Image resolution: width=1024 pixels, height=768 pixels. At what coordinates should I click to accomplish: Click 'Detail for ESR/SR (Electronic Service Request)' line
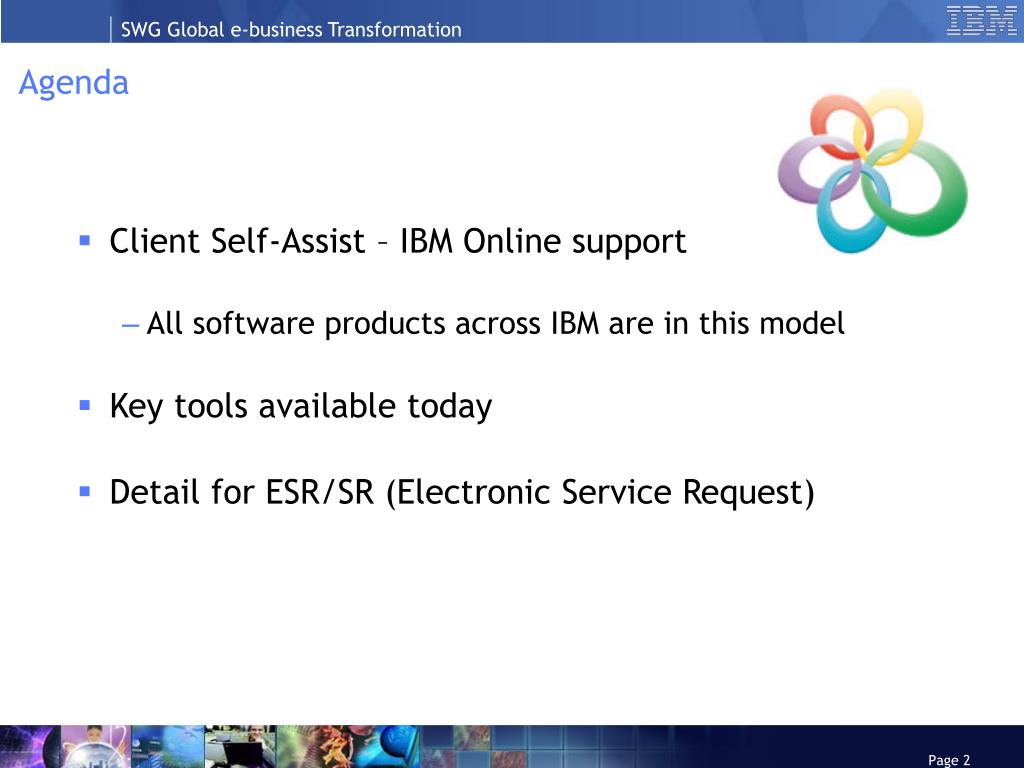pyautogui.click(x=462, y=492)
